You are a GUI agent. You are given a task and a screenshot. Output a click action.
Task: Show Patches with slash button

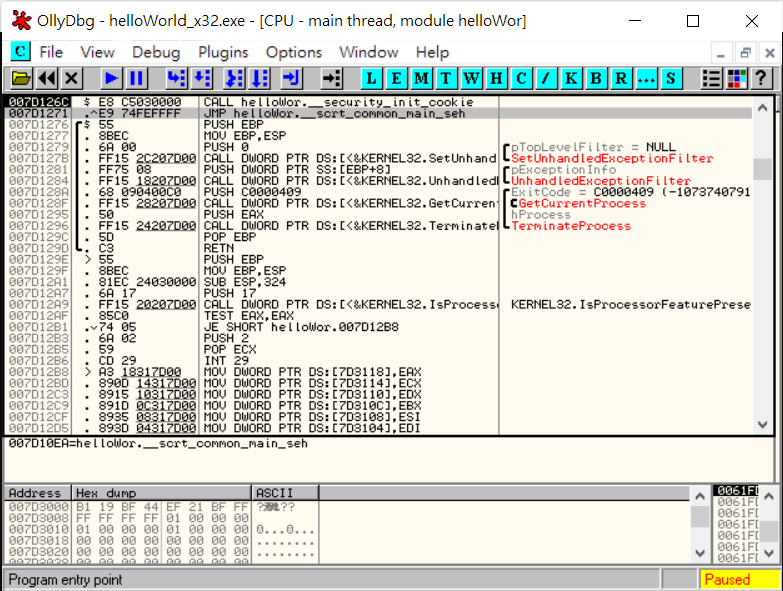[x=546, y=78]
